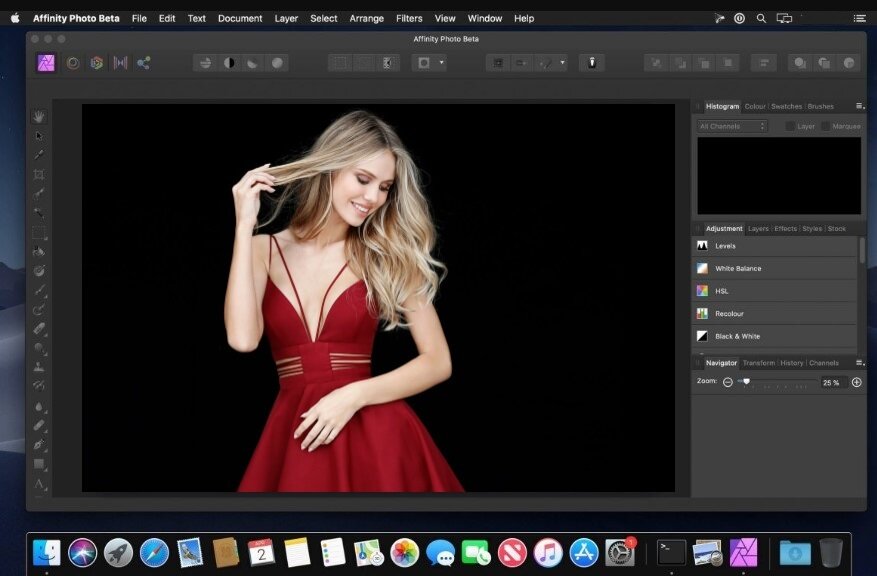This screenshot has width=877, height=576.
Task: Open the Filters menu
Action: tap(409, 18)
